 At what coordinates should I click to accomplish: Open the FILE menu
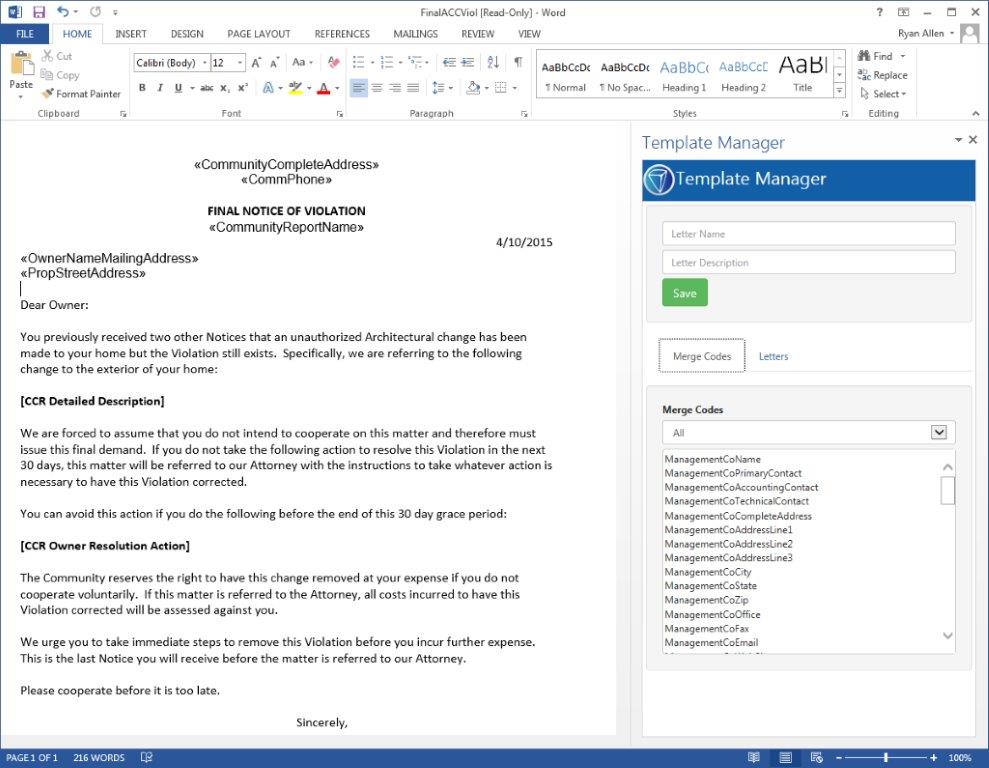point(25,33)
